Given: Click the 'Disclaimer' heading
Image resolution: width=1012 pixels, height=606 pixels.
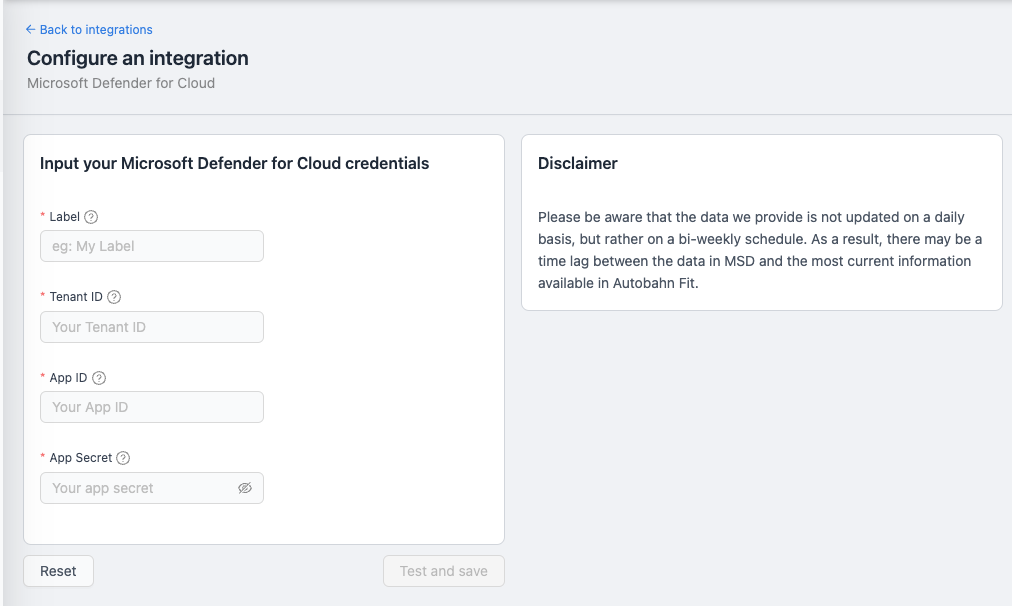Looking at the screenshot, I should (578, 163).
